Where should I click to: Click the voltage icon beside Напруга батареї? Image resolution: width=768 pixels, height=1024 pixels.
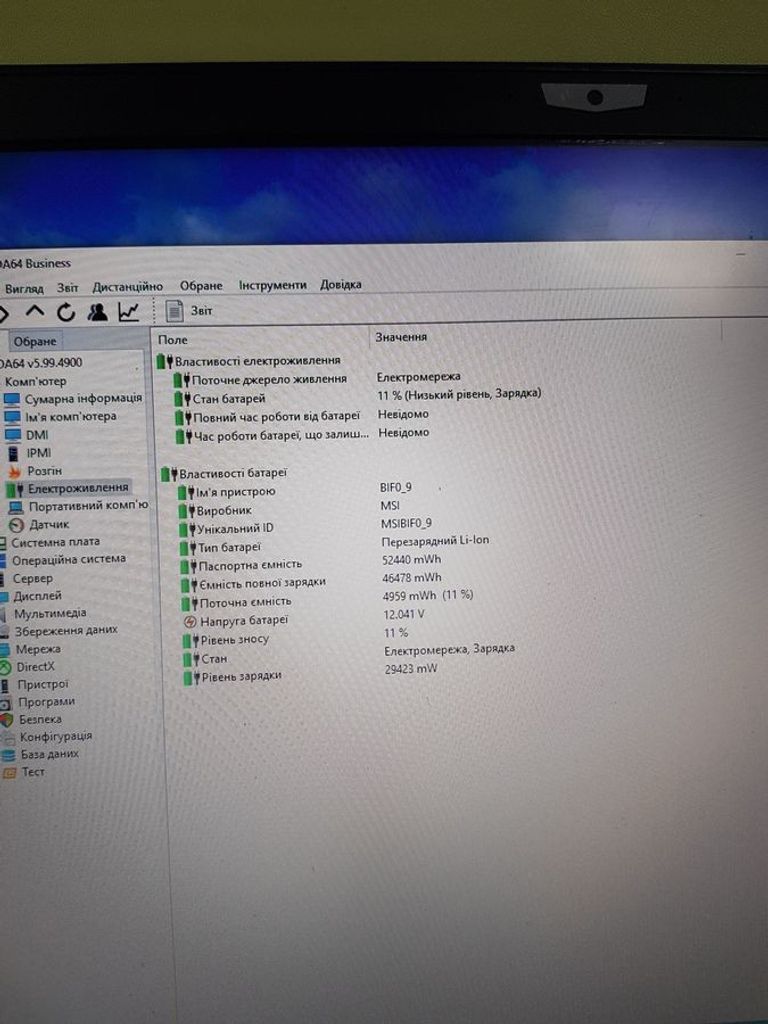coord(190,621)
